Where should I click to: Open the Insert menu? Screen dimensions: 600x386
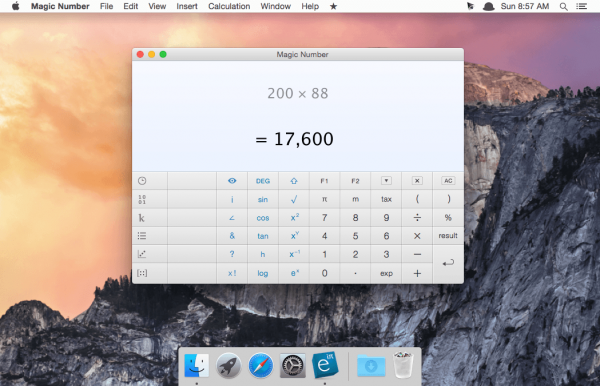click(187, 6)
